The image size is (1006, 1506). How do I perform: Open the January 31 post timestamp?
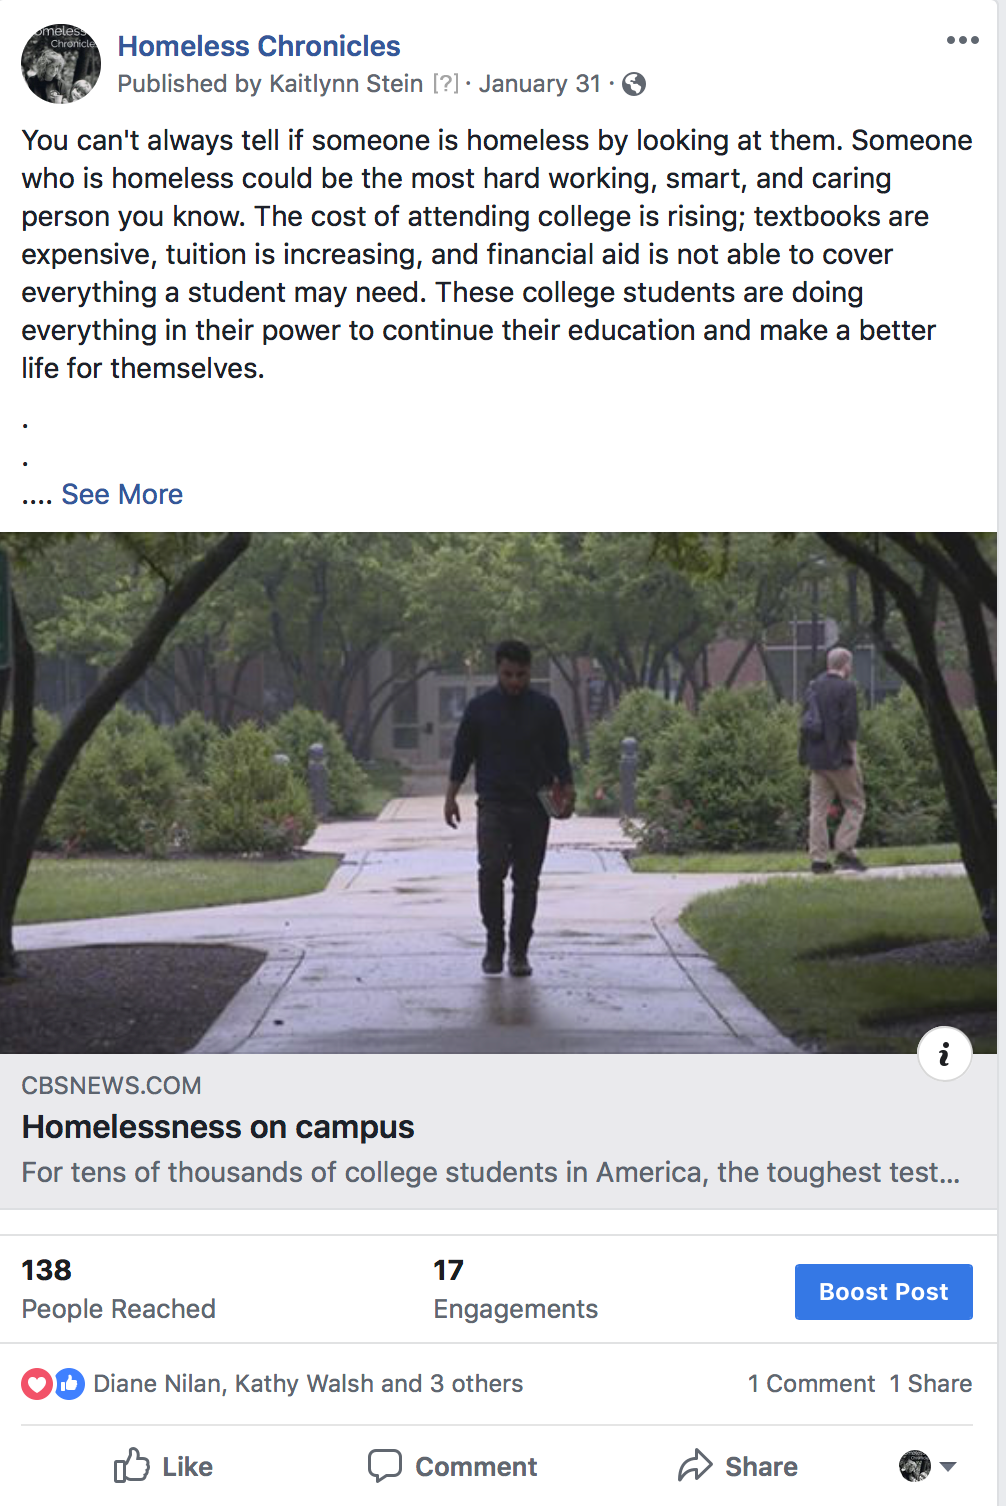pyautogui.click(x=539, y=84)
